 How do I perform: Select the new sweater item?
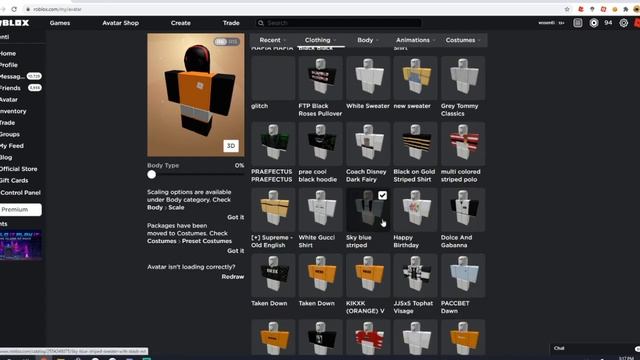click(415, 78)
